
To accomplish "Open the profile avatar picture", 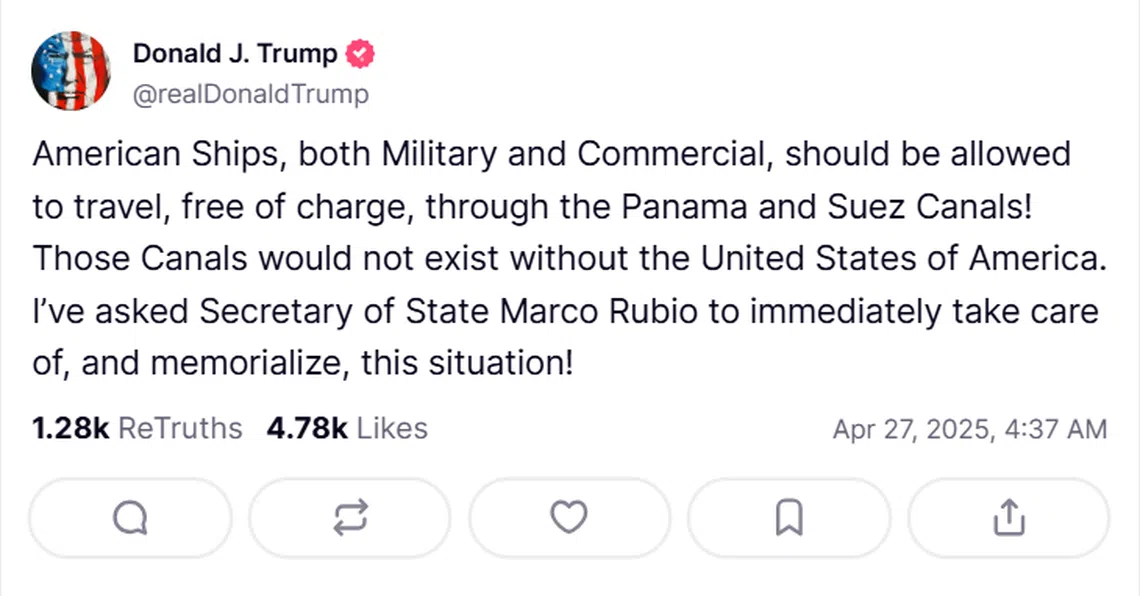I will 70,70.
